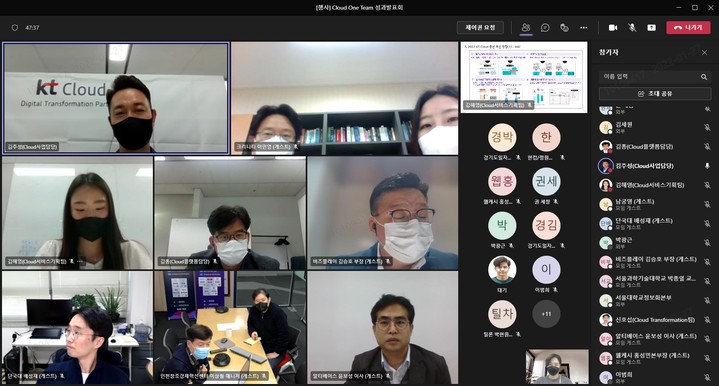Screen dimensions: 719x386
Task: Expand the +11 additional participants bubble
Action: (x=546, y=314)
